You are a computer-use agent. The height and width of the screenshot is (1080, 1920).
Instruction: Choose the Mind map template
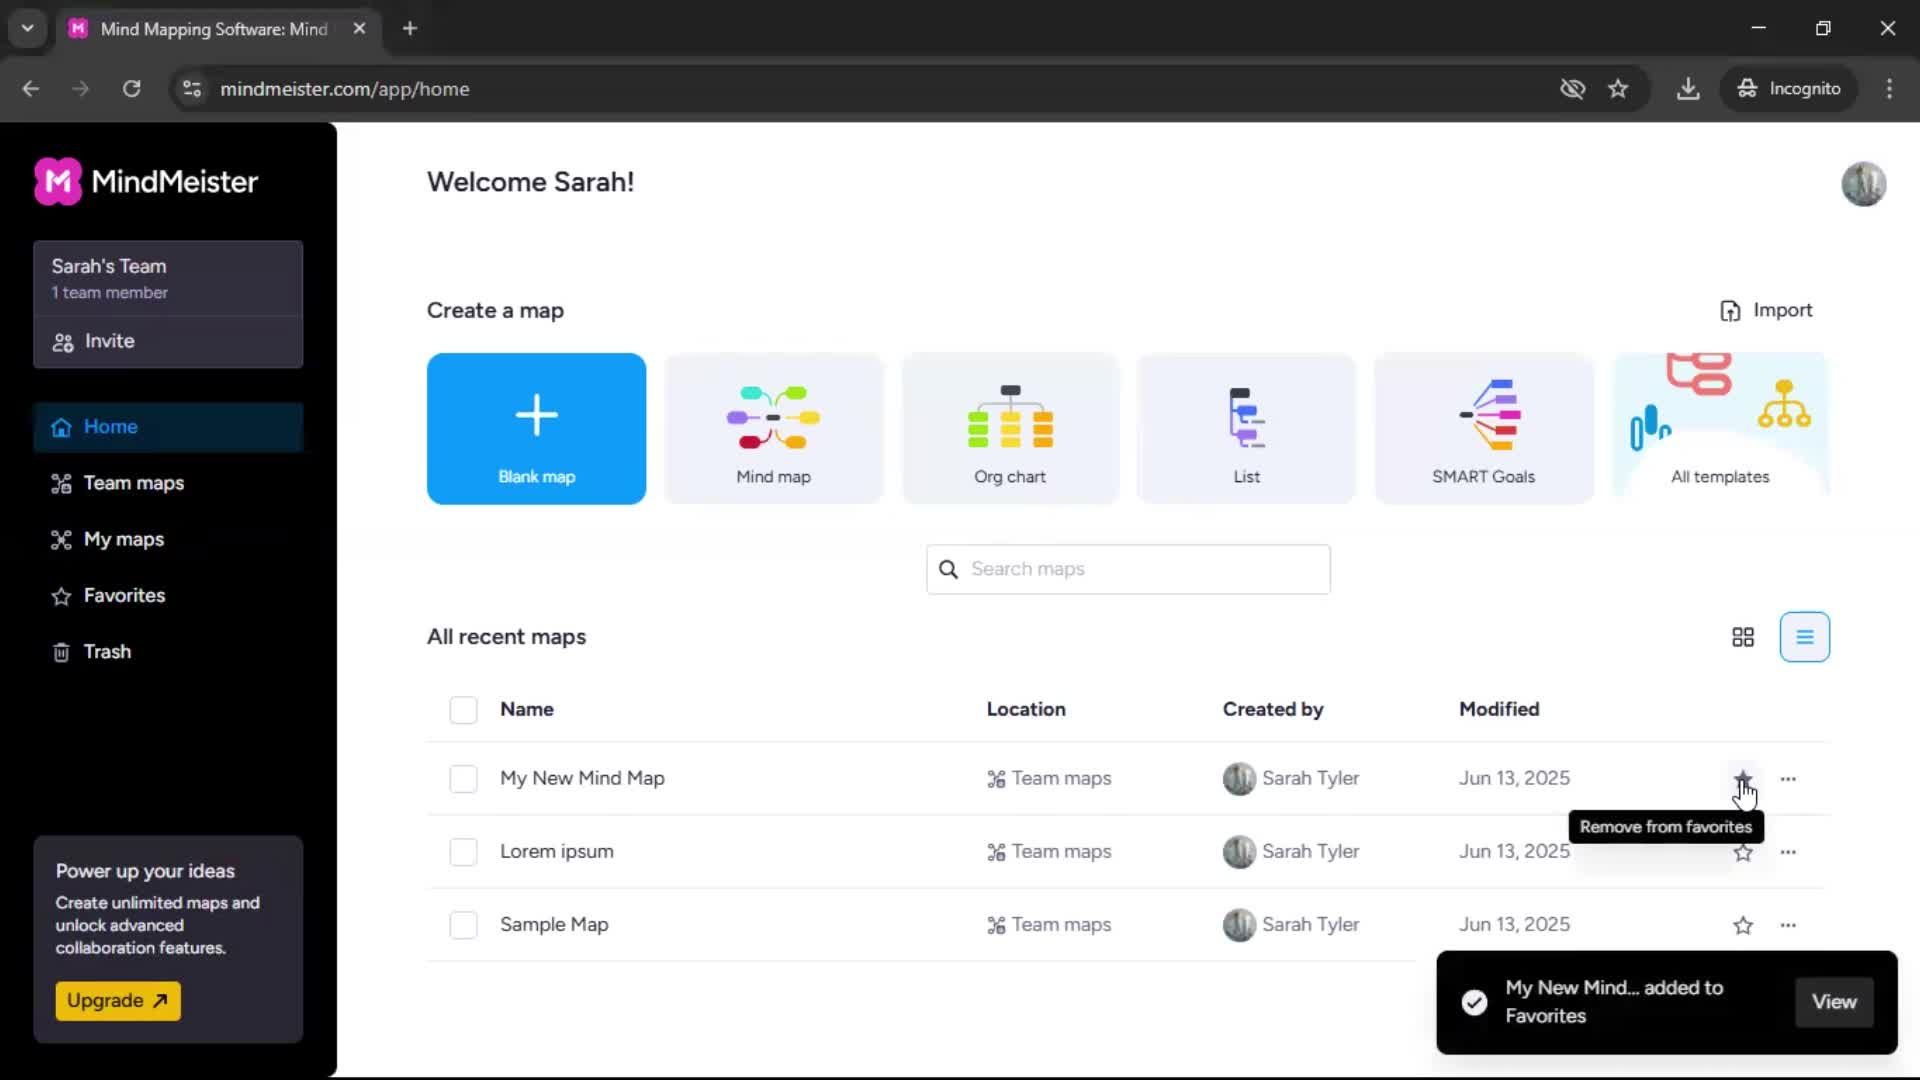pos(773,428)
